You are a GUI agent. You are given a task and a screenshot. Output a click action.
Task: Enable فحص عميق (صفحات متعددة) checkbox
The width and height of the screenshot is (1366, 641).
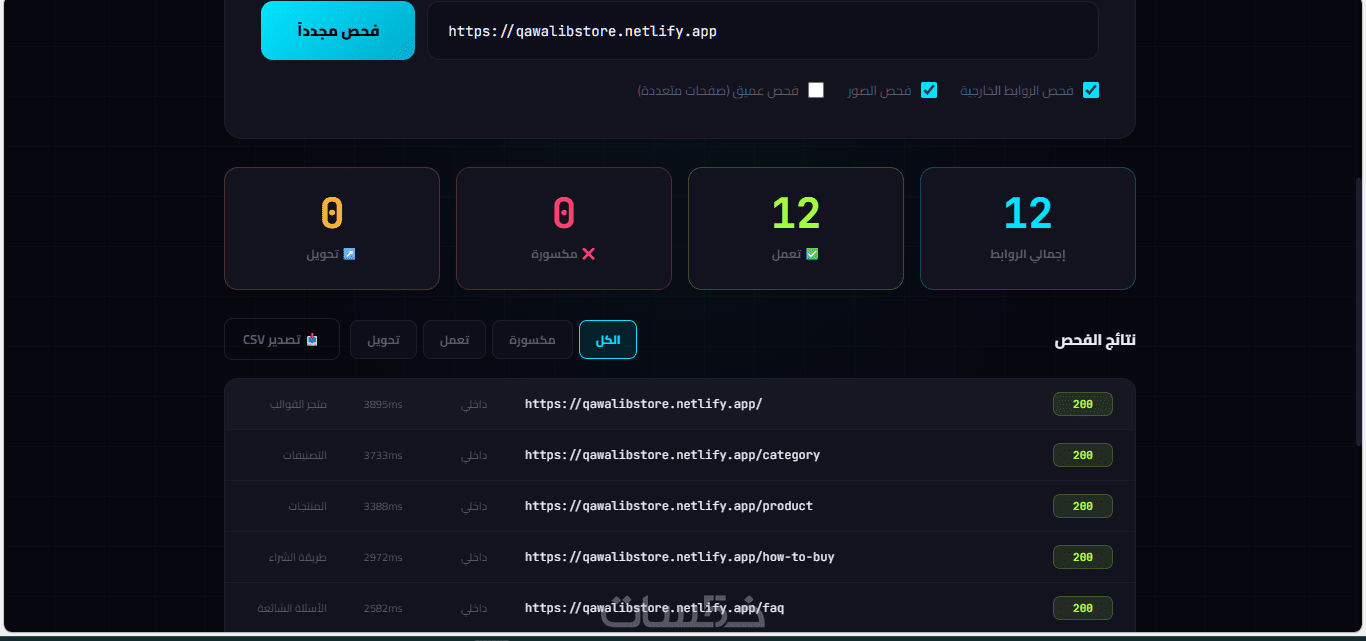coord(816,90)
